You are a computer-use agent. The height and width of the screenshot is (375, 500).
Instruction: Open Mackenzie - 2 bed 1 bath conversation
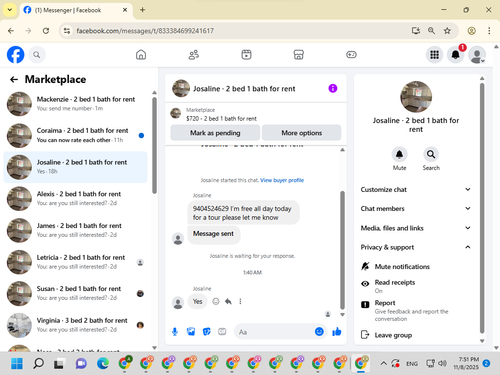pyautogui.click(x=75, y=104)
